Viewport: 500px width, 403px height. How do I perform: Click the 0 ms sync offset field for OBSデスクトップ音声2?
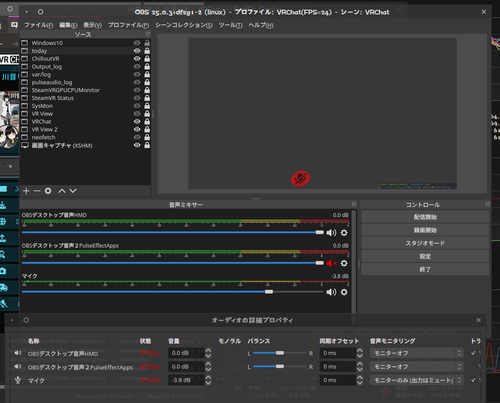coord(338,367)
